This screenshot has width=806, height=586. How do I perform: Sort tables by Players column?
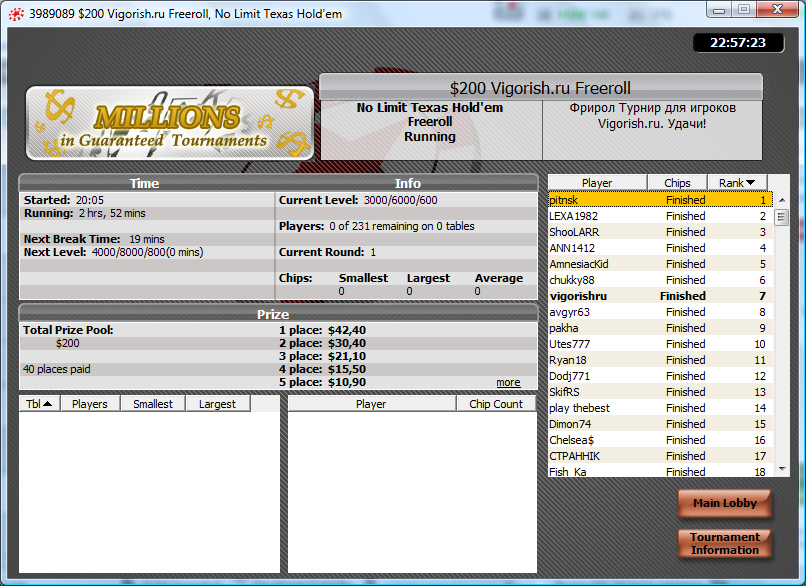90,404
